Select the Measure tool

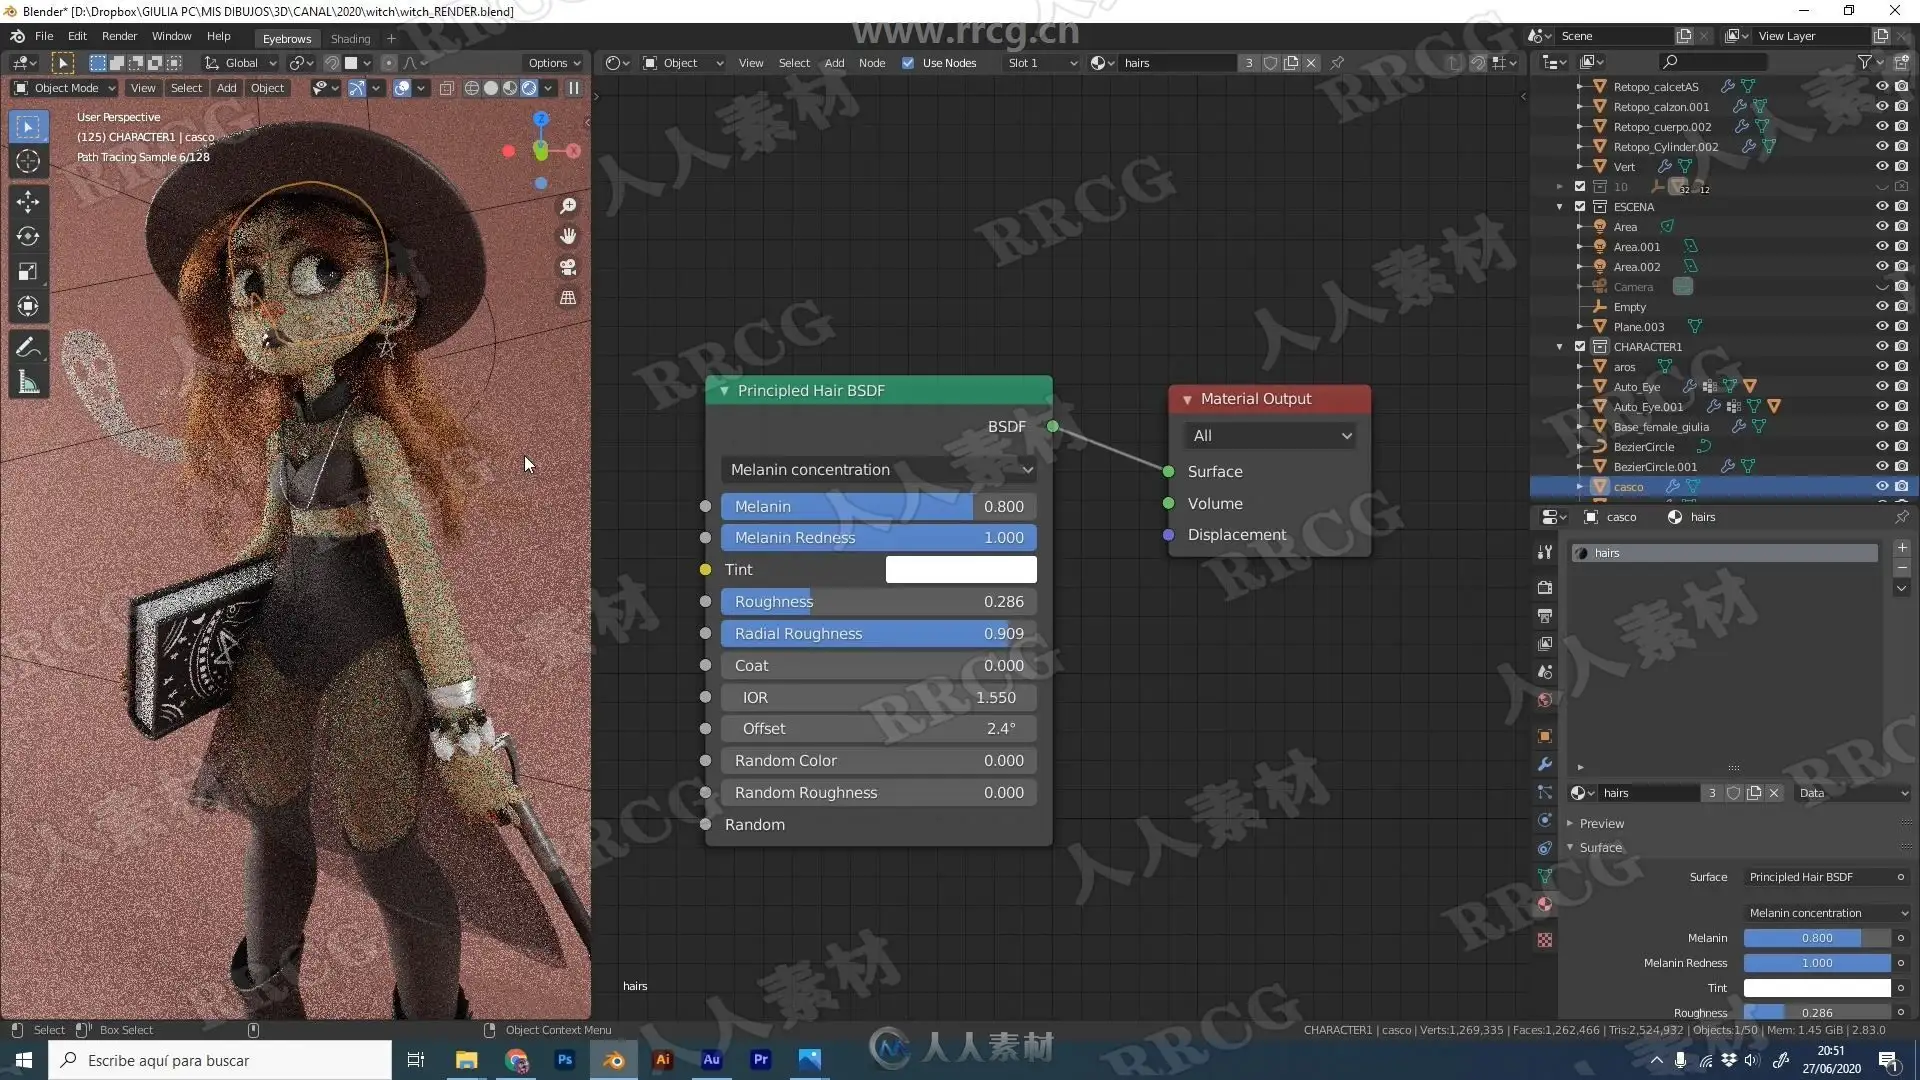(x=28, y=382)
